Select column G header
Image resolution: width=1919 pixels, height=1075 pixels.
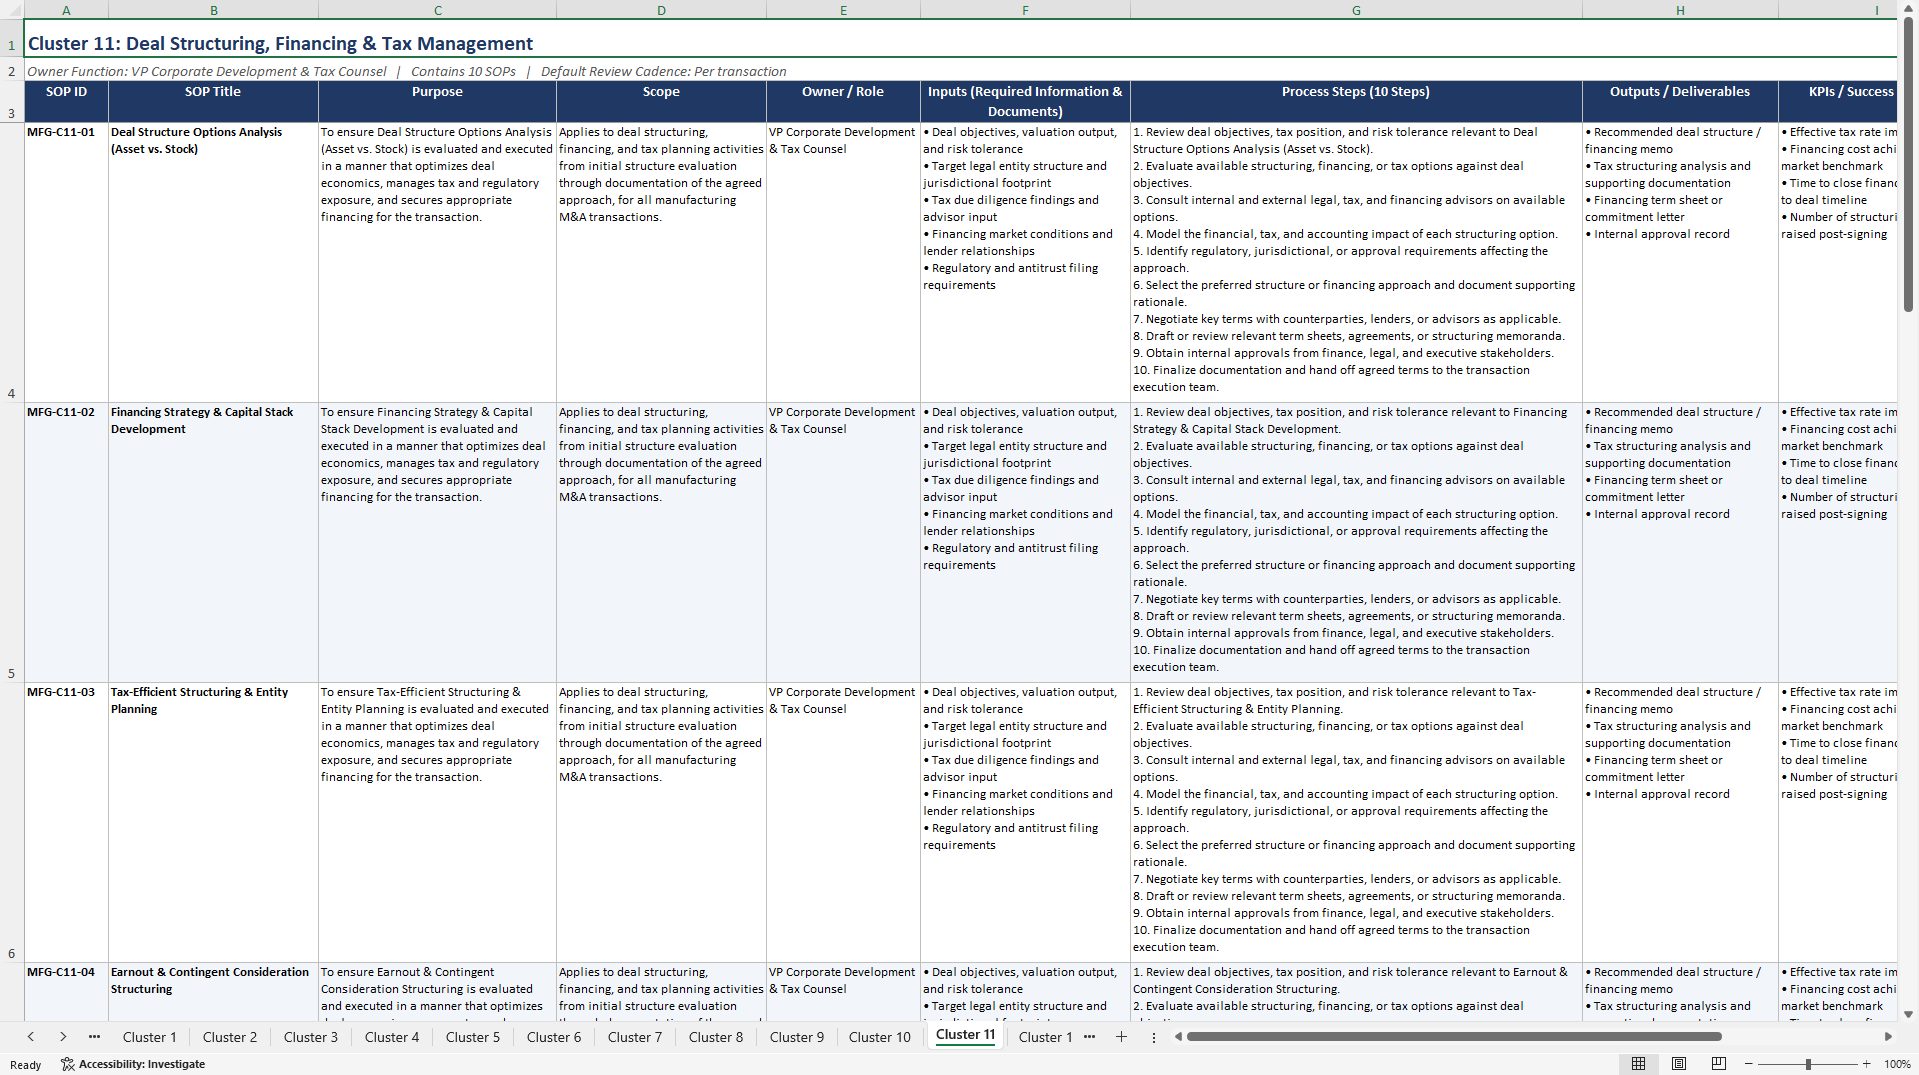[1356, 10]
